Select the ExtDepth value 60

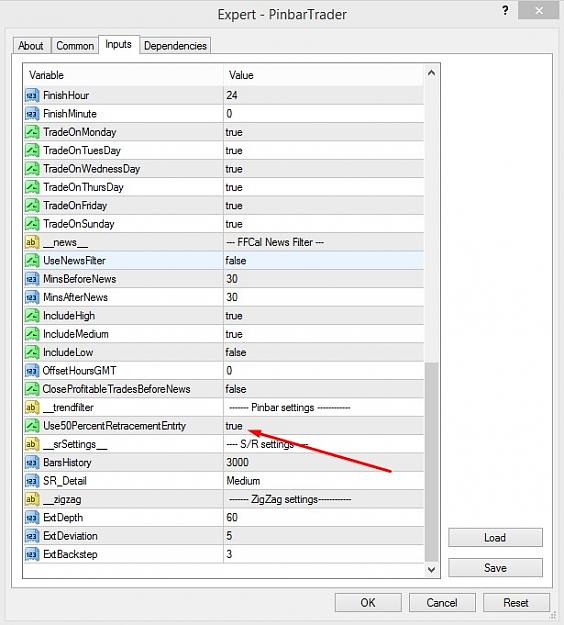(232, 517)
